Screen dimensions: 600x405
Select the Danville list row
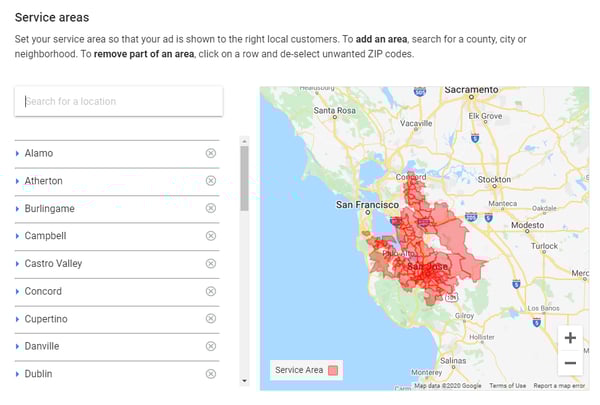117,346
